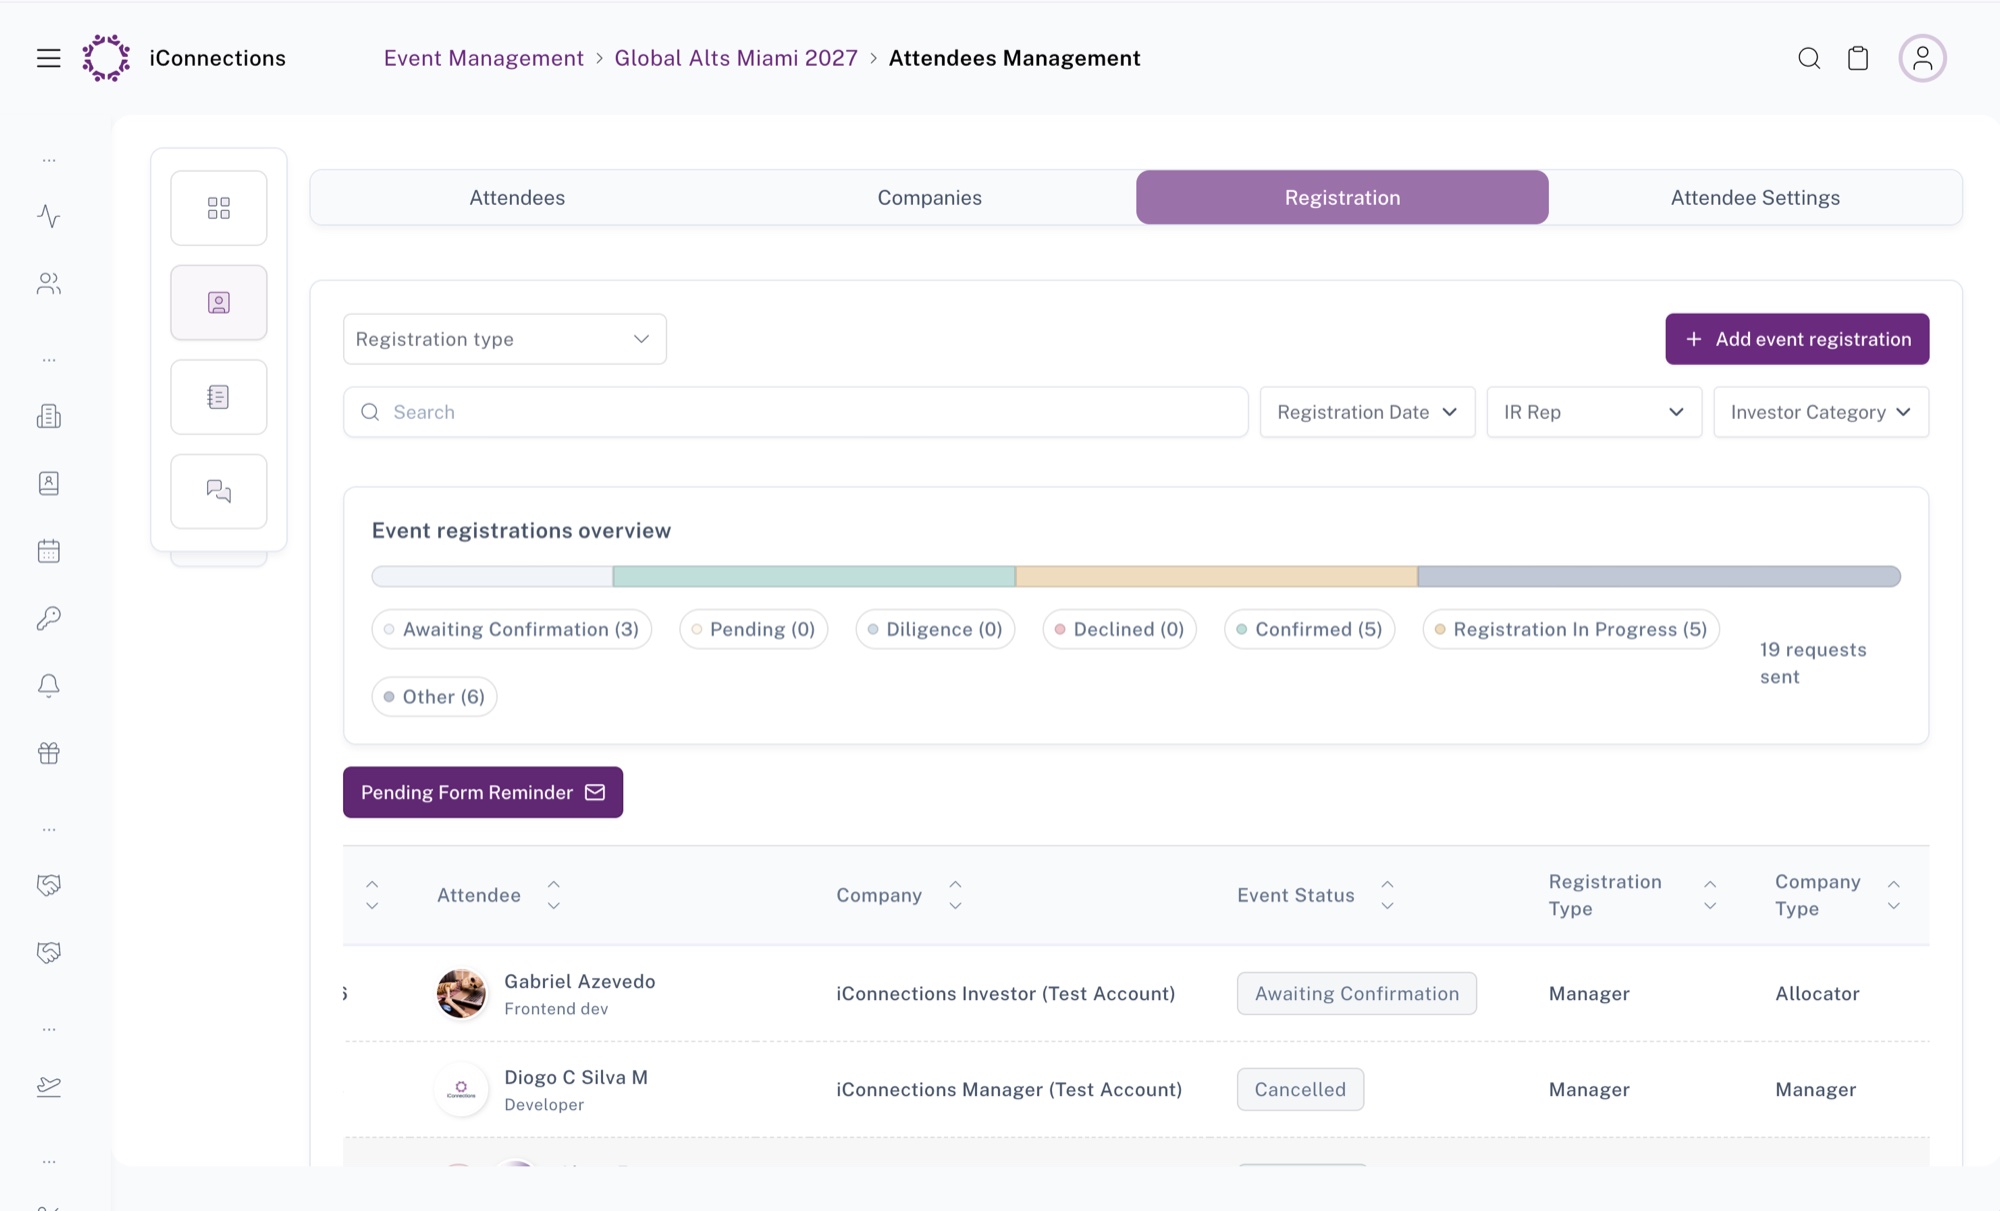Select the notebook list panel icon
This screenshot has width=2000, height=1211.
[218, 397]
